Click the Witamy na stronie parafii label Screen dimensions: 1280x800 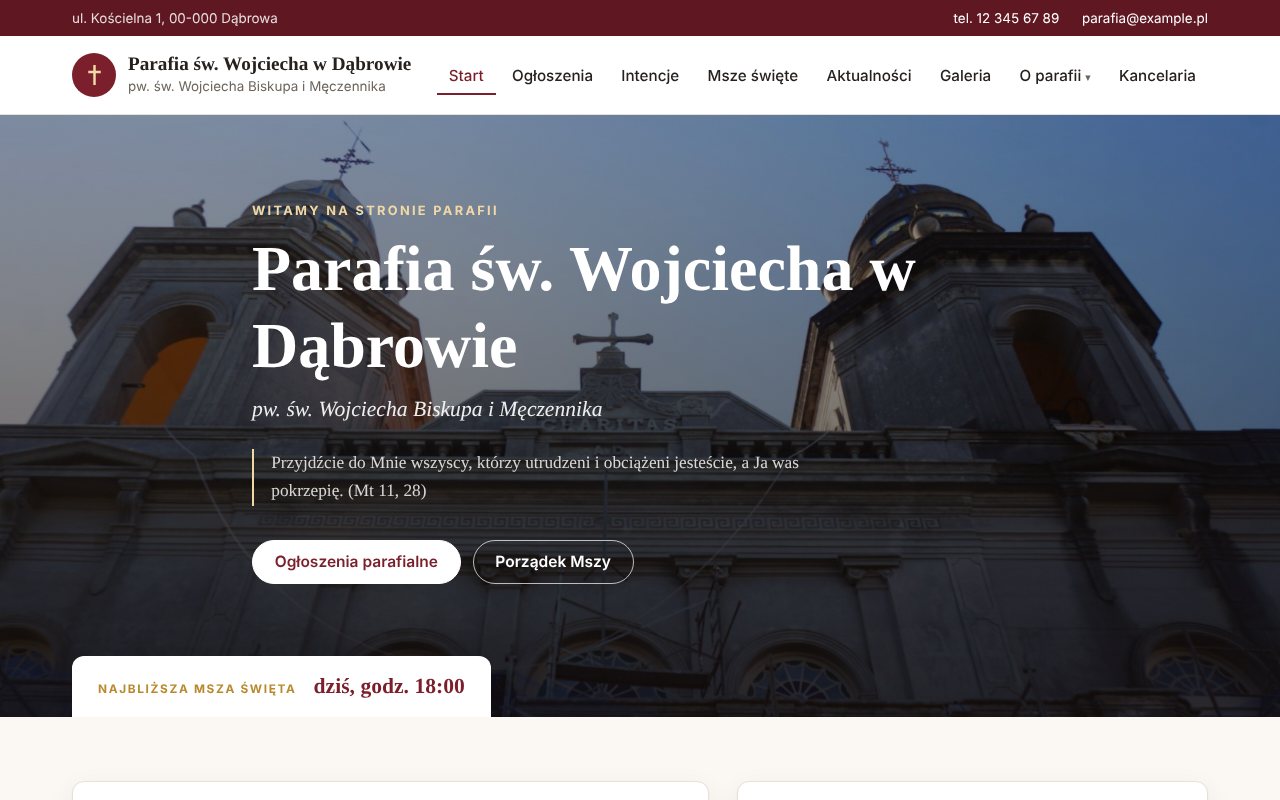(x=375, y=211)
